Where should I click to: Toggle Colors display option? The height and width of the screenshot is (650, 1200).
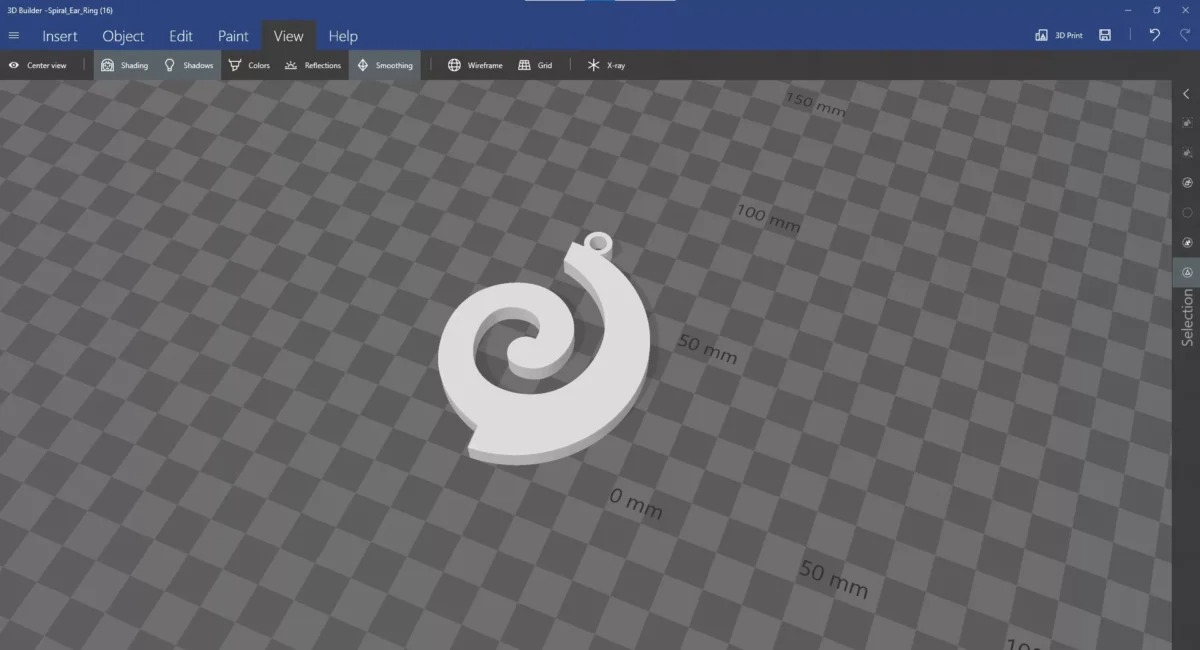point(249,65)
